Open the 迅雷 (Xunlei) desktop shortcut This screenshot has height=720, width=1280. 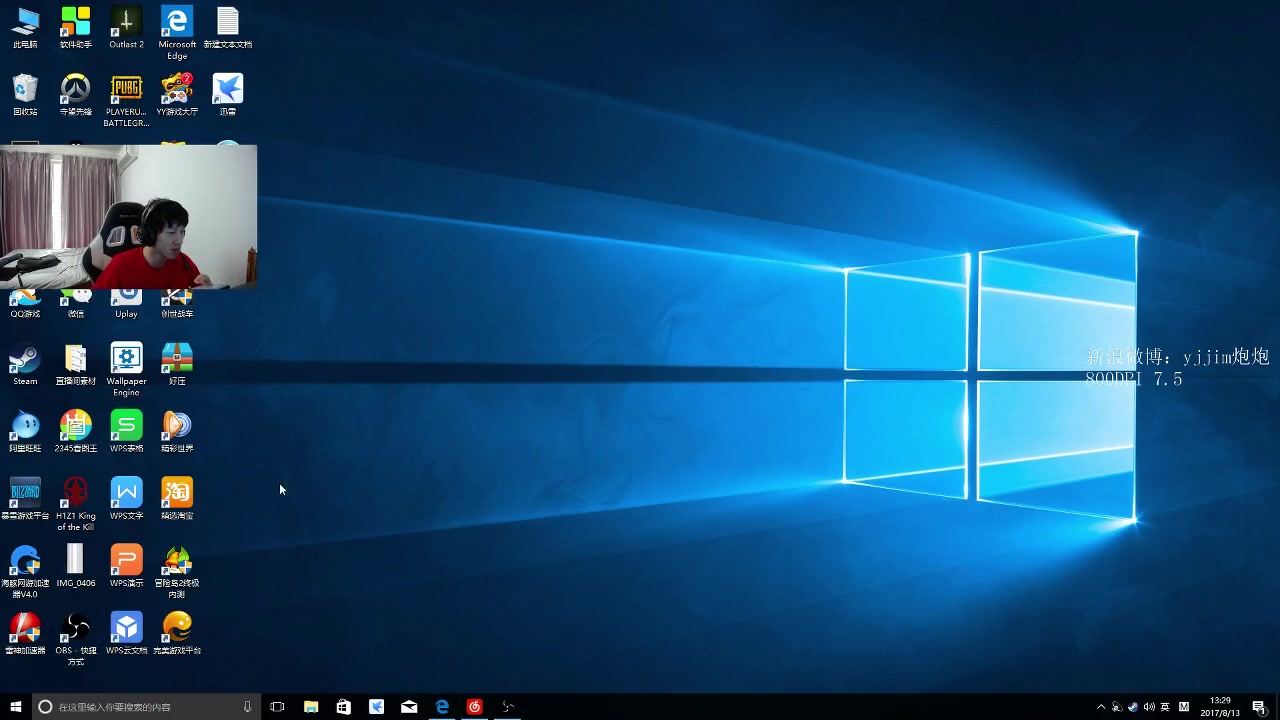(228, 95)
